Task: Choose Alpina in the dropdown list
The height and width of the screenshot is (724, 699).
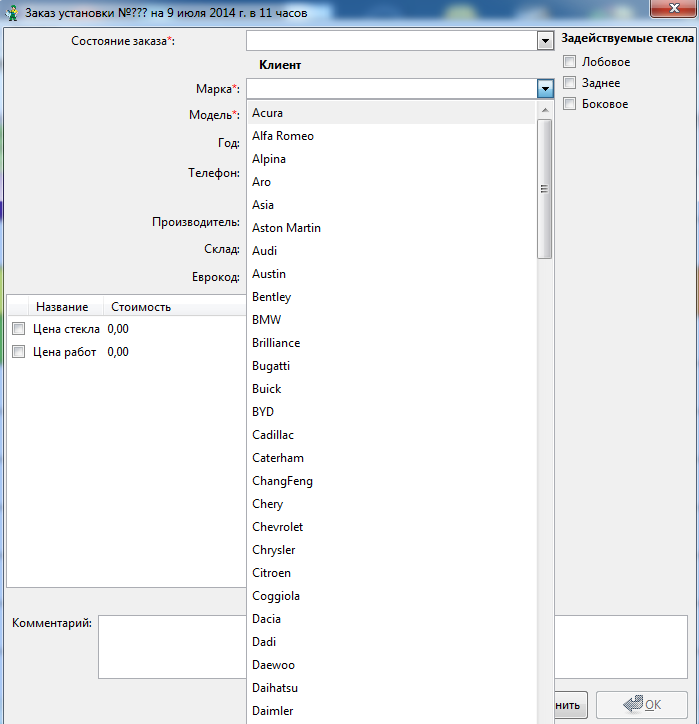Action: point(392,159)
